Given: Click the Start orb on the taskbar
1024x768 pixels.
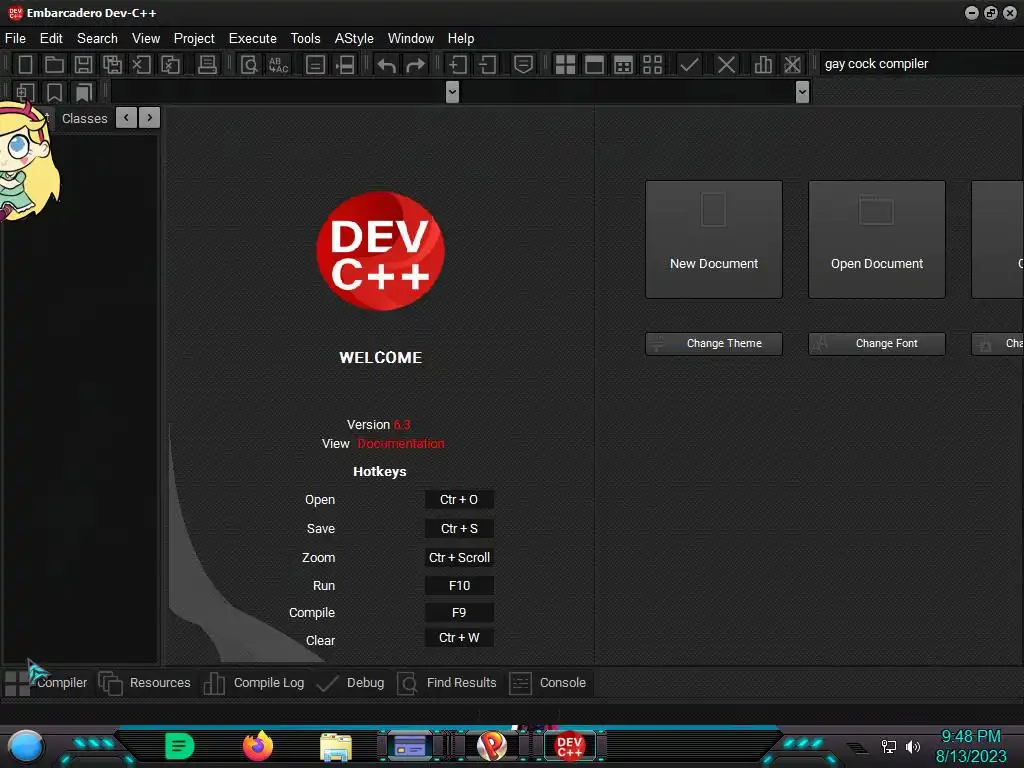Looking at the screenshot, I should [25, 746].
